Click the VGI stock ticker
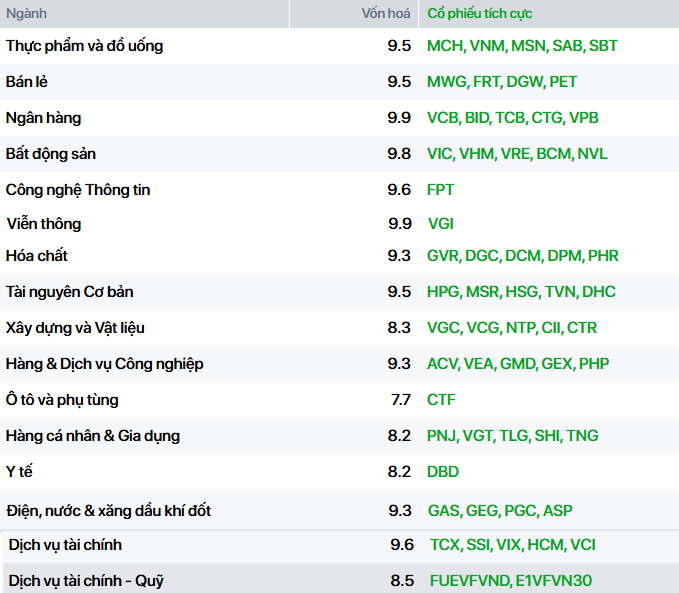This screenshot has width=679, height=593. point(441,224)
